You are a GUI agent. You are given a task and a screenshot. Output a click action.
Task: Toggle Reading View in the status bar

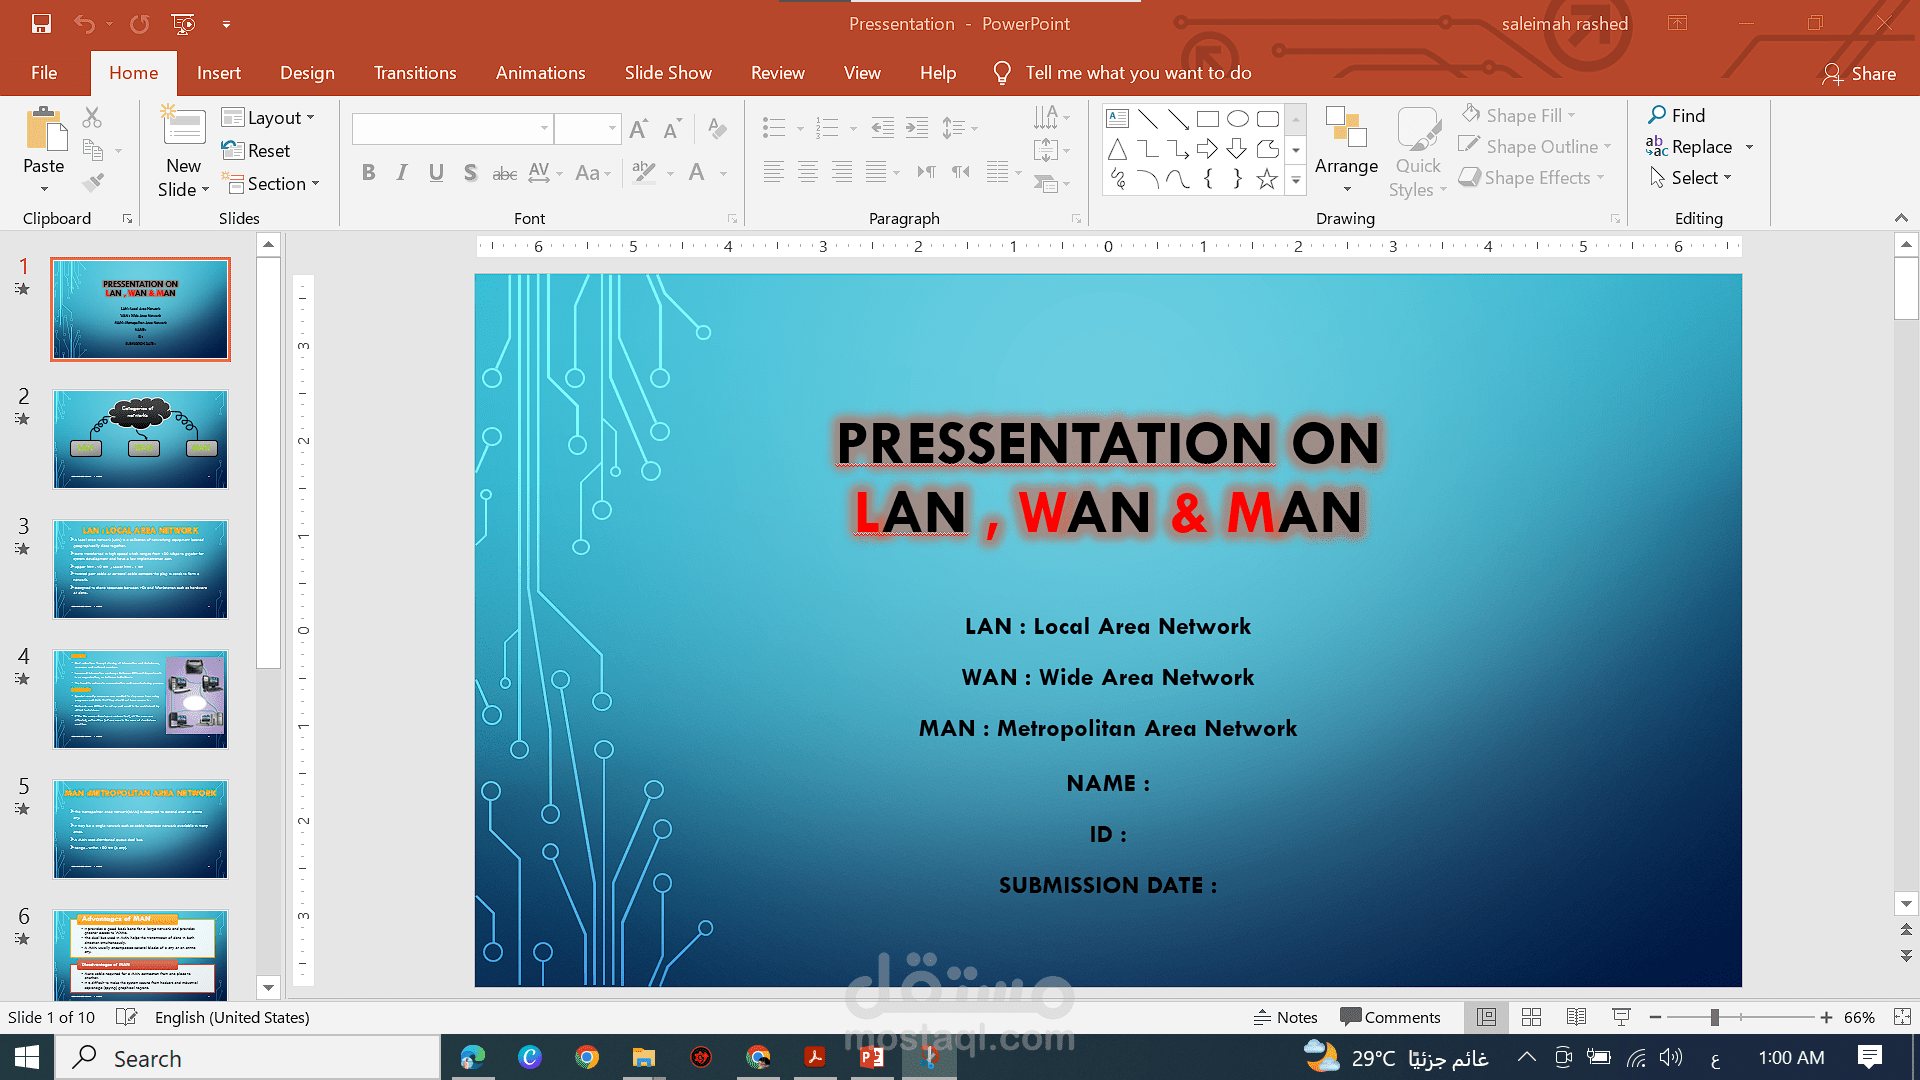coord(1577,1017)
